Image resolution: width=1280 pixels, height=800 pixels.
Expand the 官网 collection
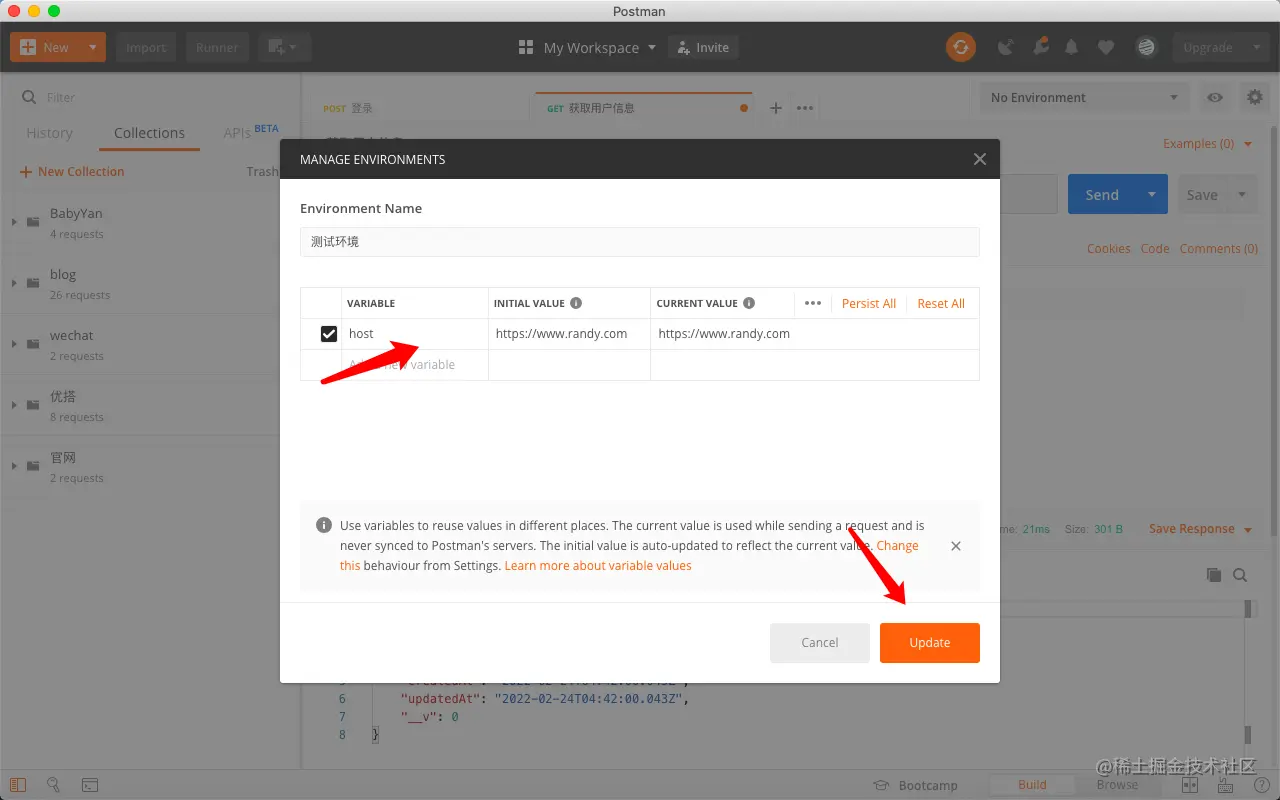click(x=14, y=466)
